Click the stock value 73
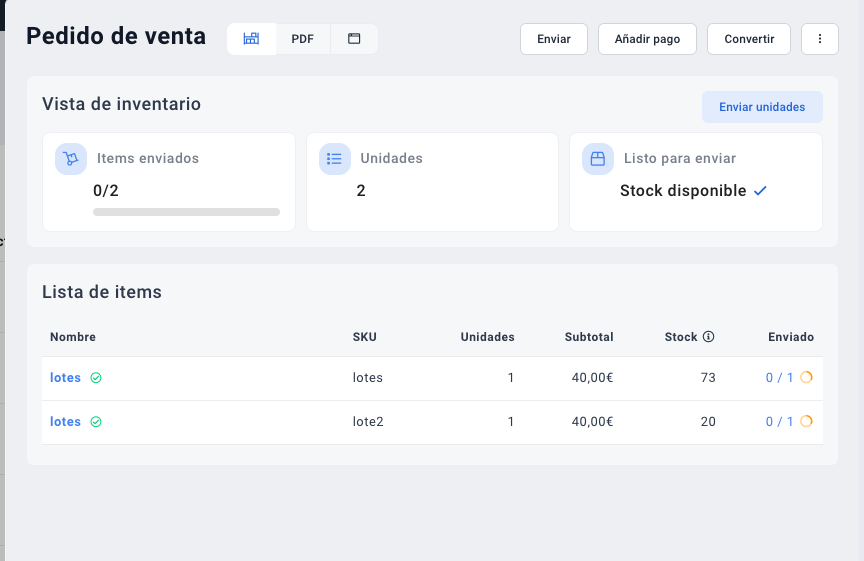The image size is (864, 561). [708, 377]
